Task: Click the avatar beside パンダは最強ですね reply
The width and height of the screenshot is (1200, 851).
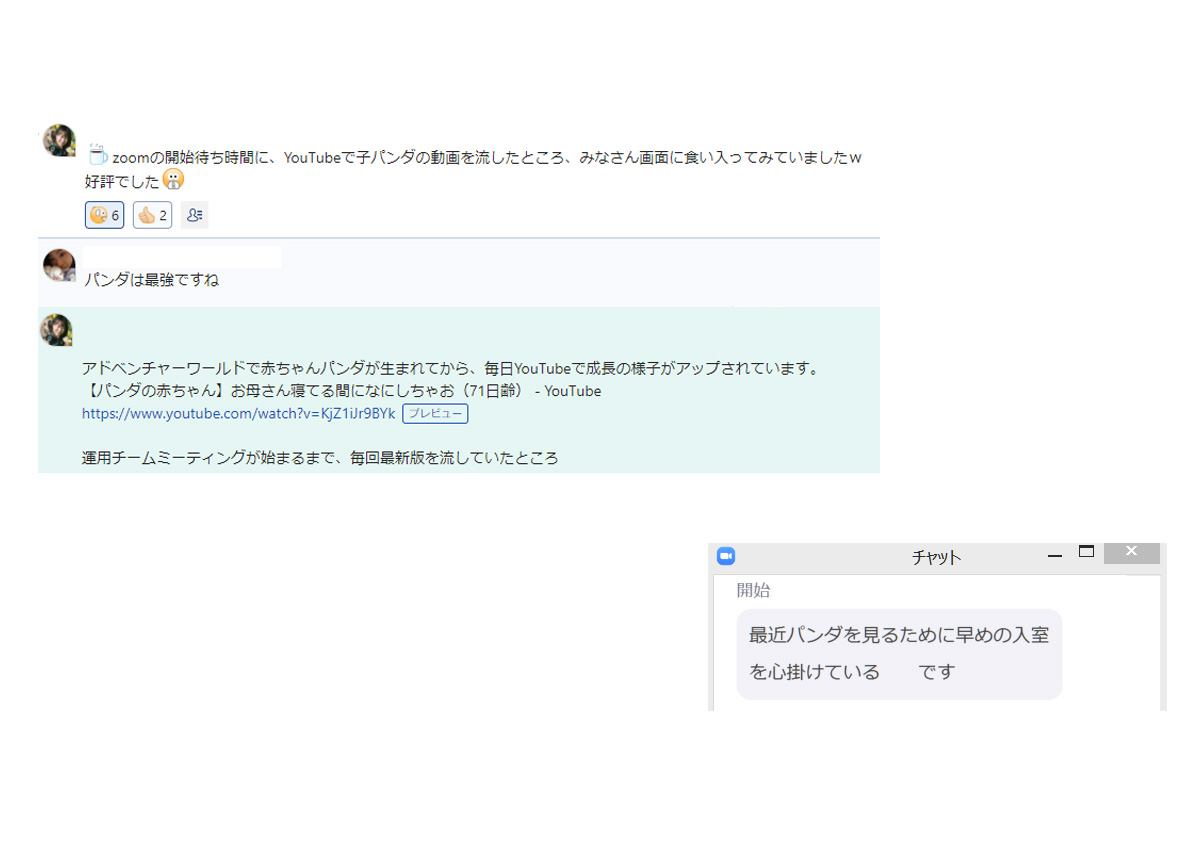Action: click(x=59, y=265)
